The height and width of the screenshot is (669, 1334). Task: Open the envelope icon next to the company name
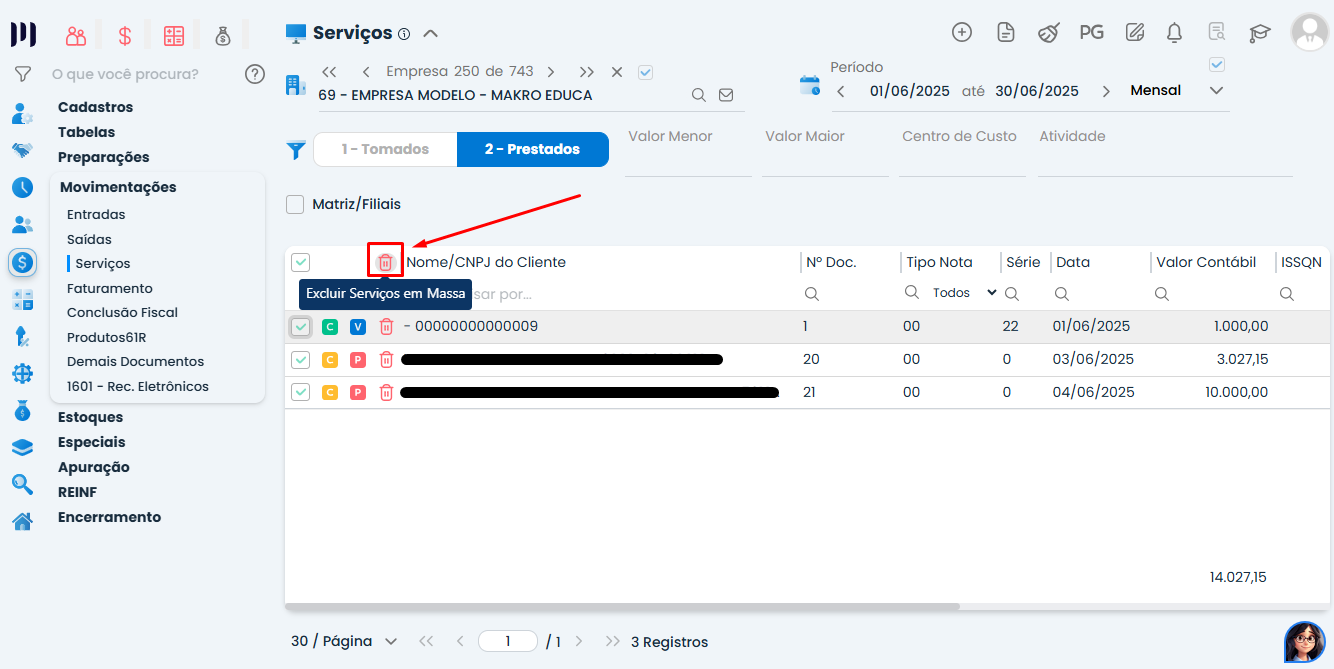click(x=726, y=94)
